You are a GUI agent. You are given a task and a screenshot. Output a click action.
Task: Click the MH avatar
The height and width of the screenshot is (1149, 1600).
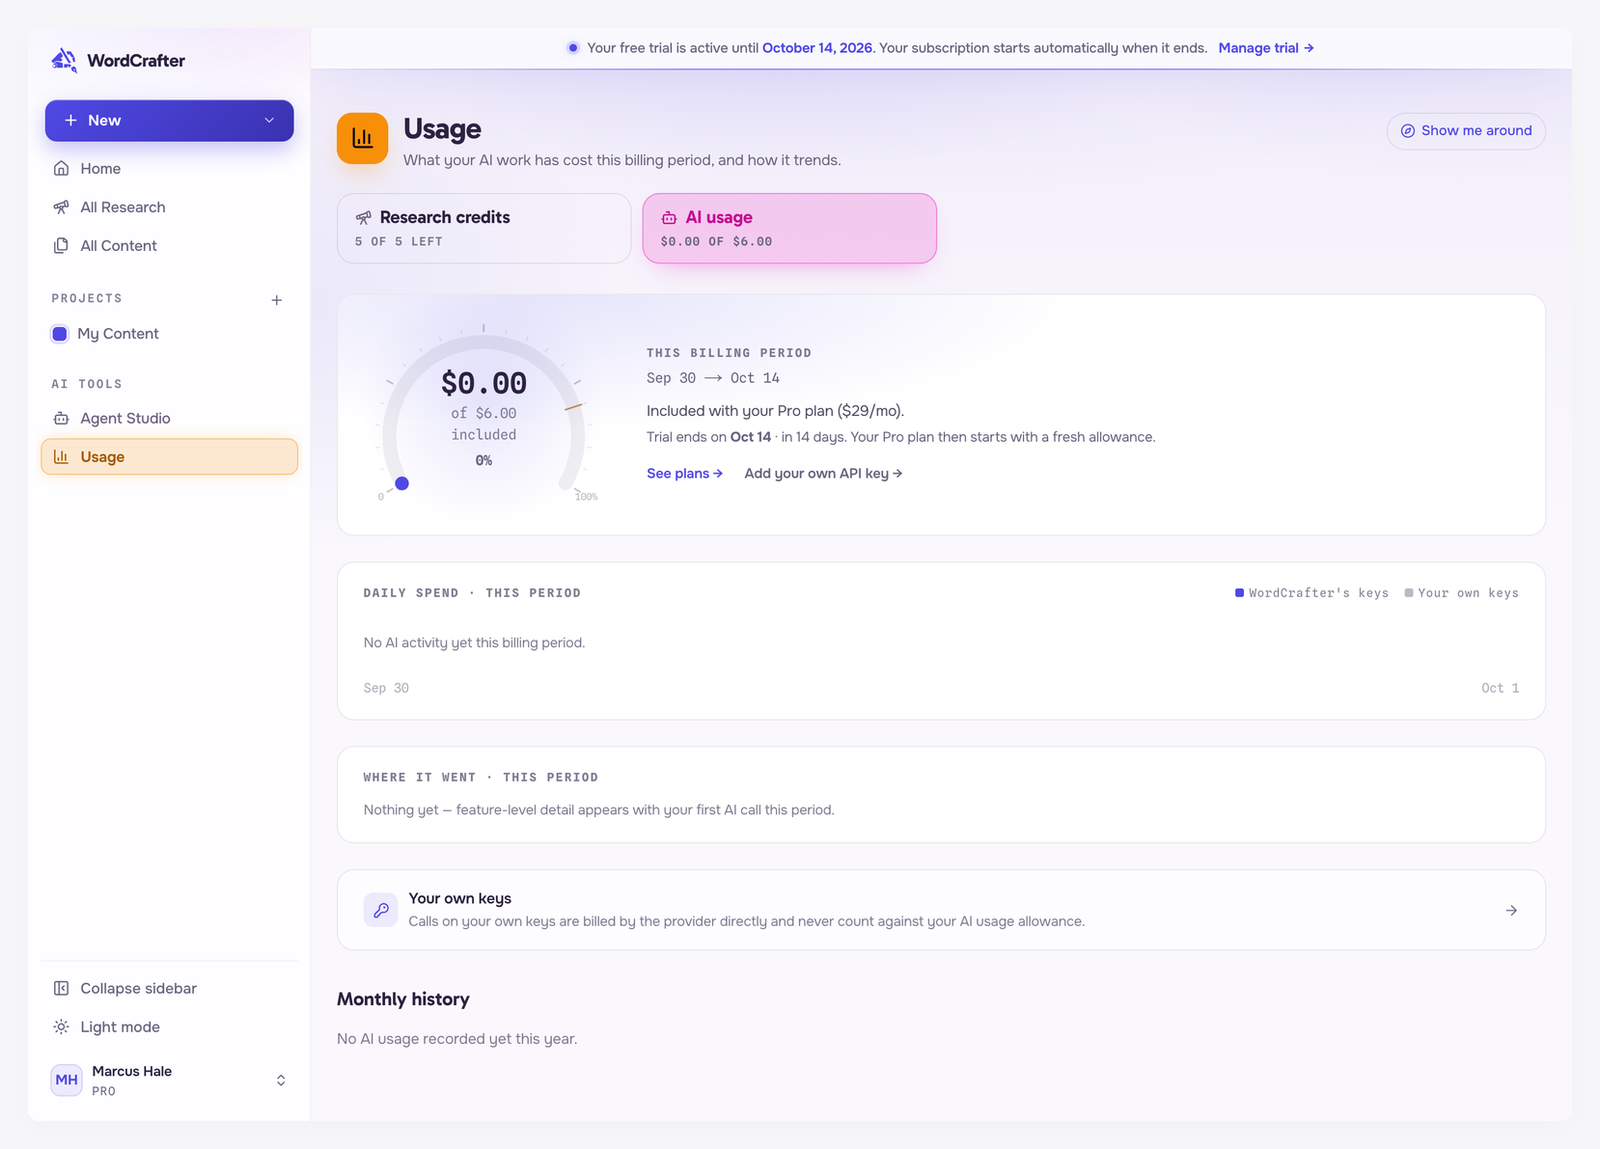tap(67, 1080)
